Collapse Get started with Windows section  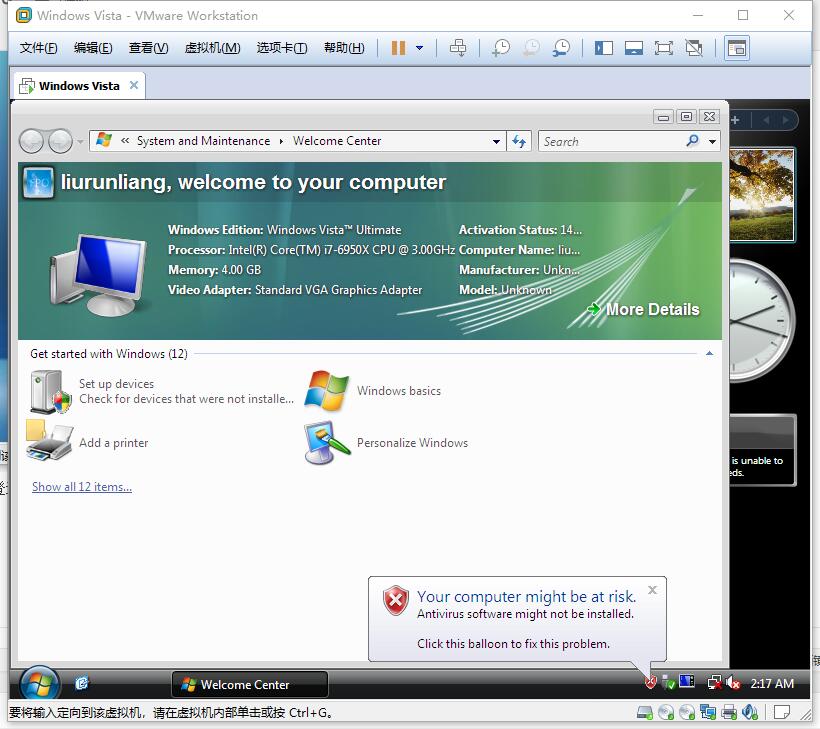709,354
